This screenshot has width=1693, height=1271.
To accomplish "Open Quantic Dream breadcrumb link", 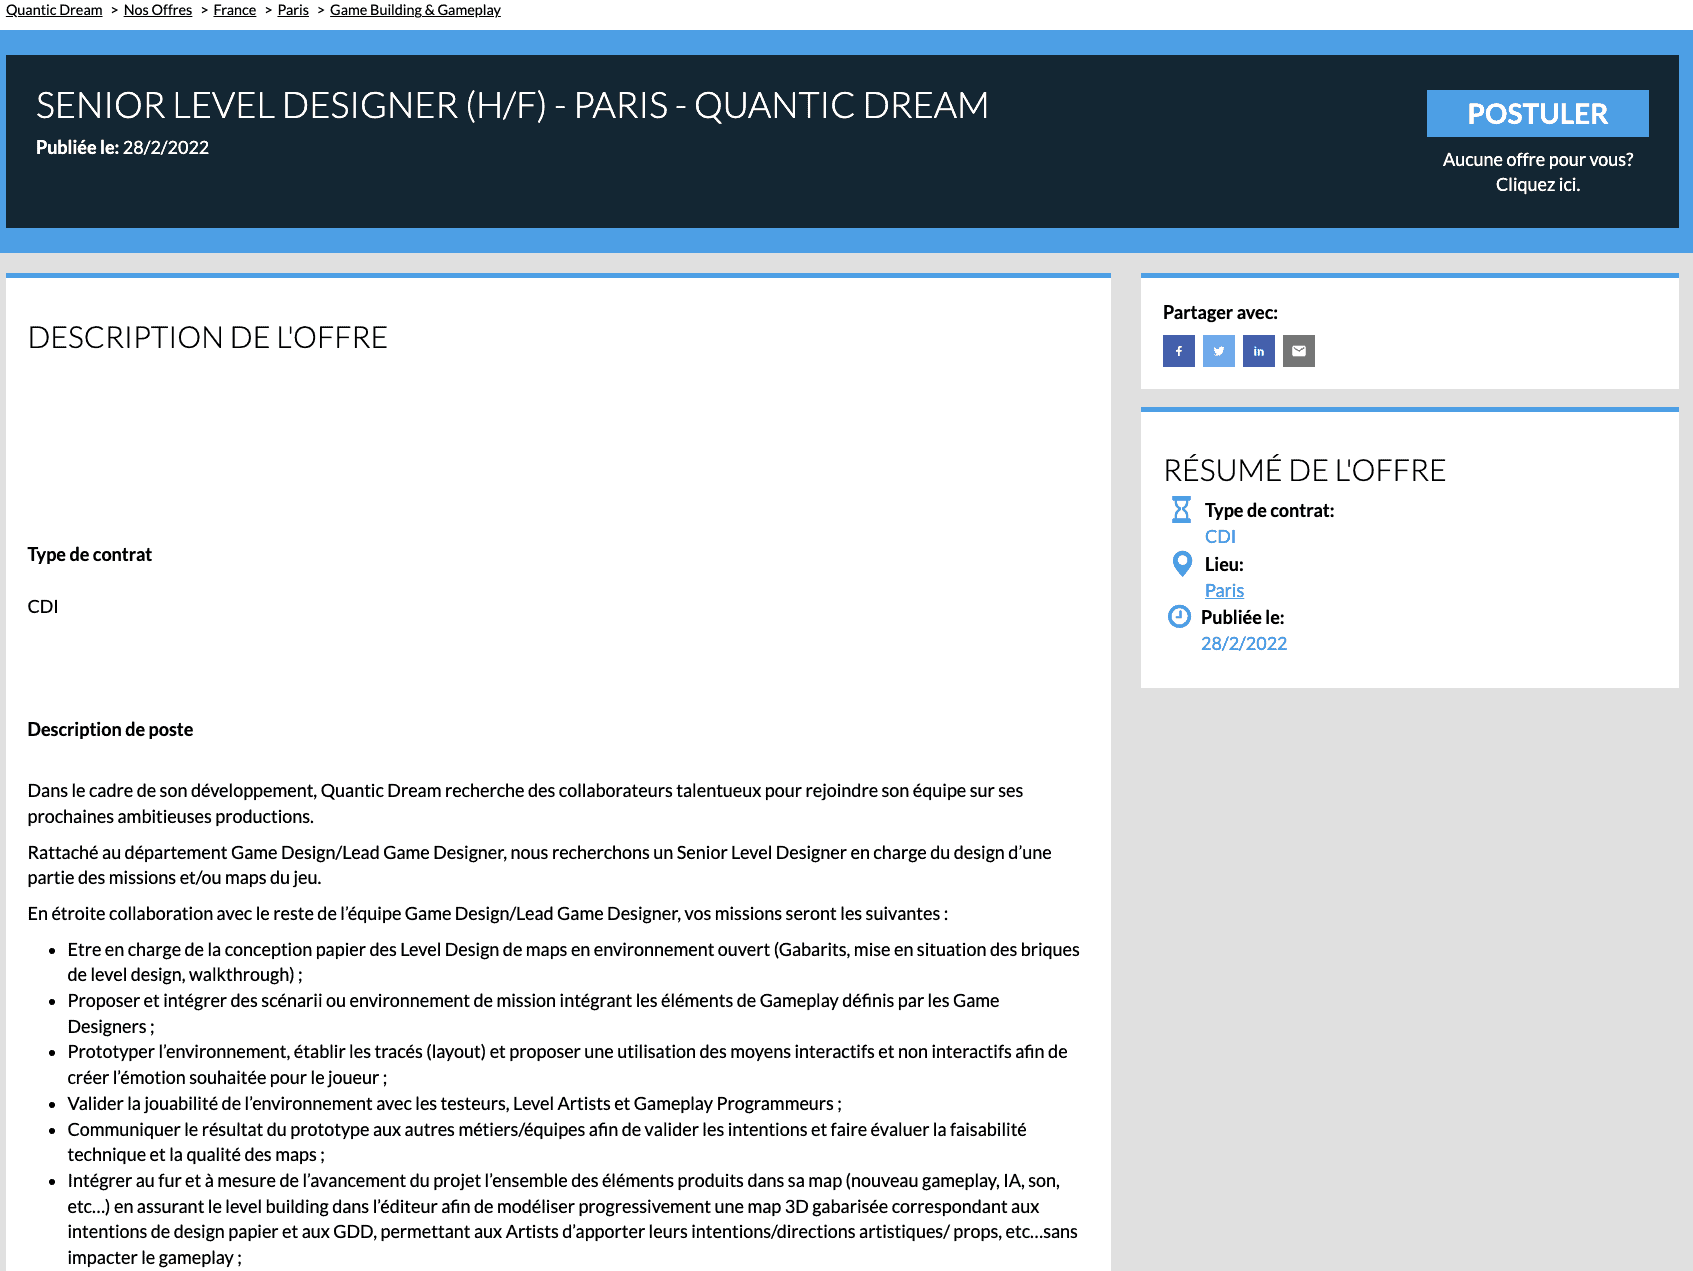I will tap(54, 10).
